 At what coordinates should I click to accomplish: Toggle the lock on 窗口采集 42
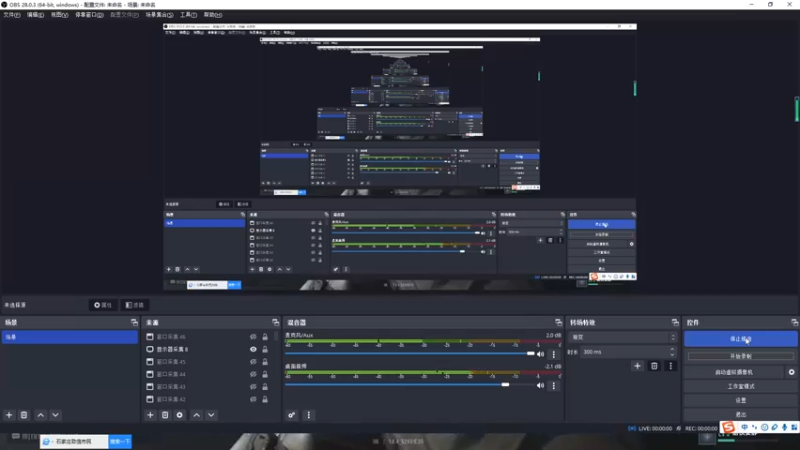(x=265, y=399)
